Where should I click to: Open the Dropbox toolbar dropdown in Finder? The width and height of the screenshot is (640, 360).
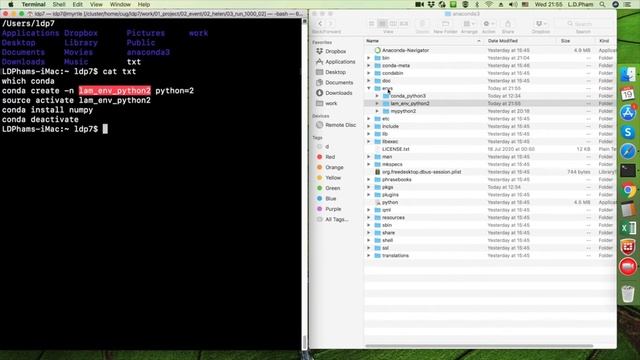click(x=541, y=24)
